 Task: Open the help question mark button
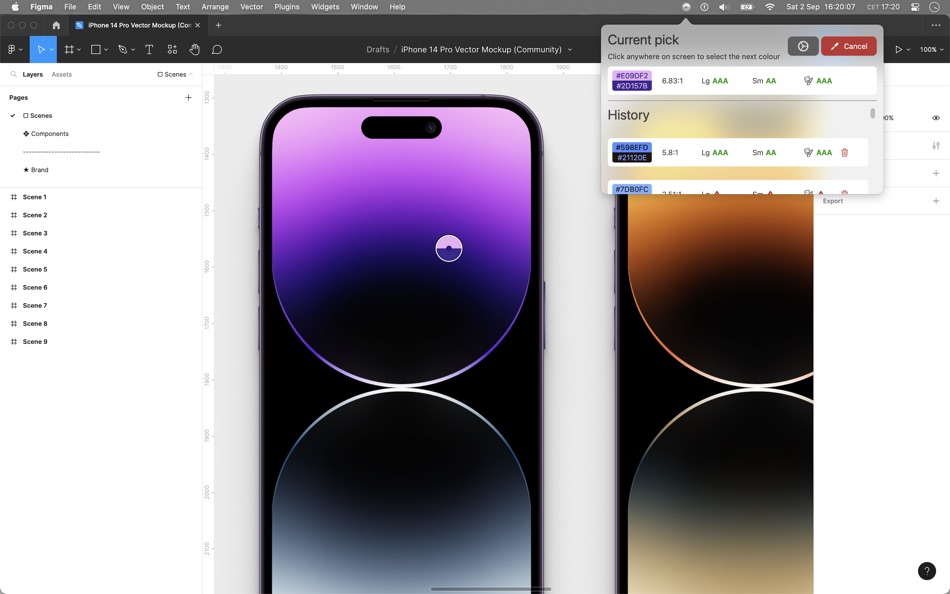[x=926, y=571]
